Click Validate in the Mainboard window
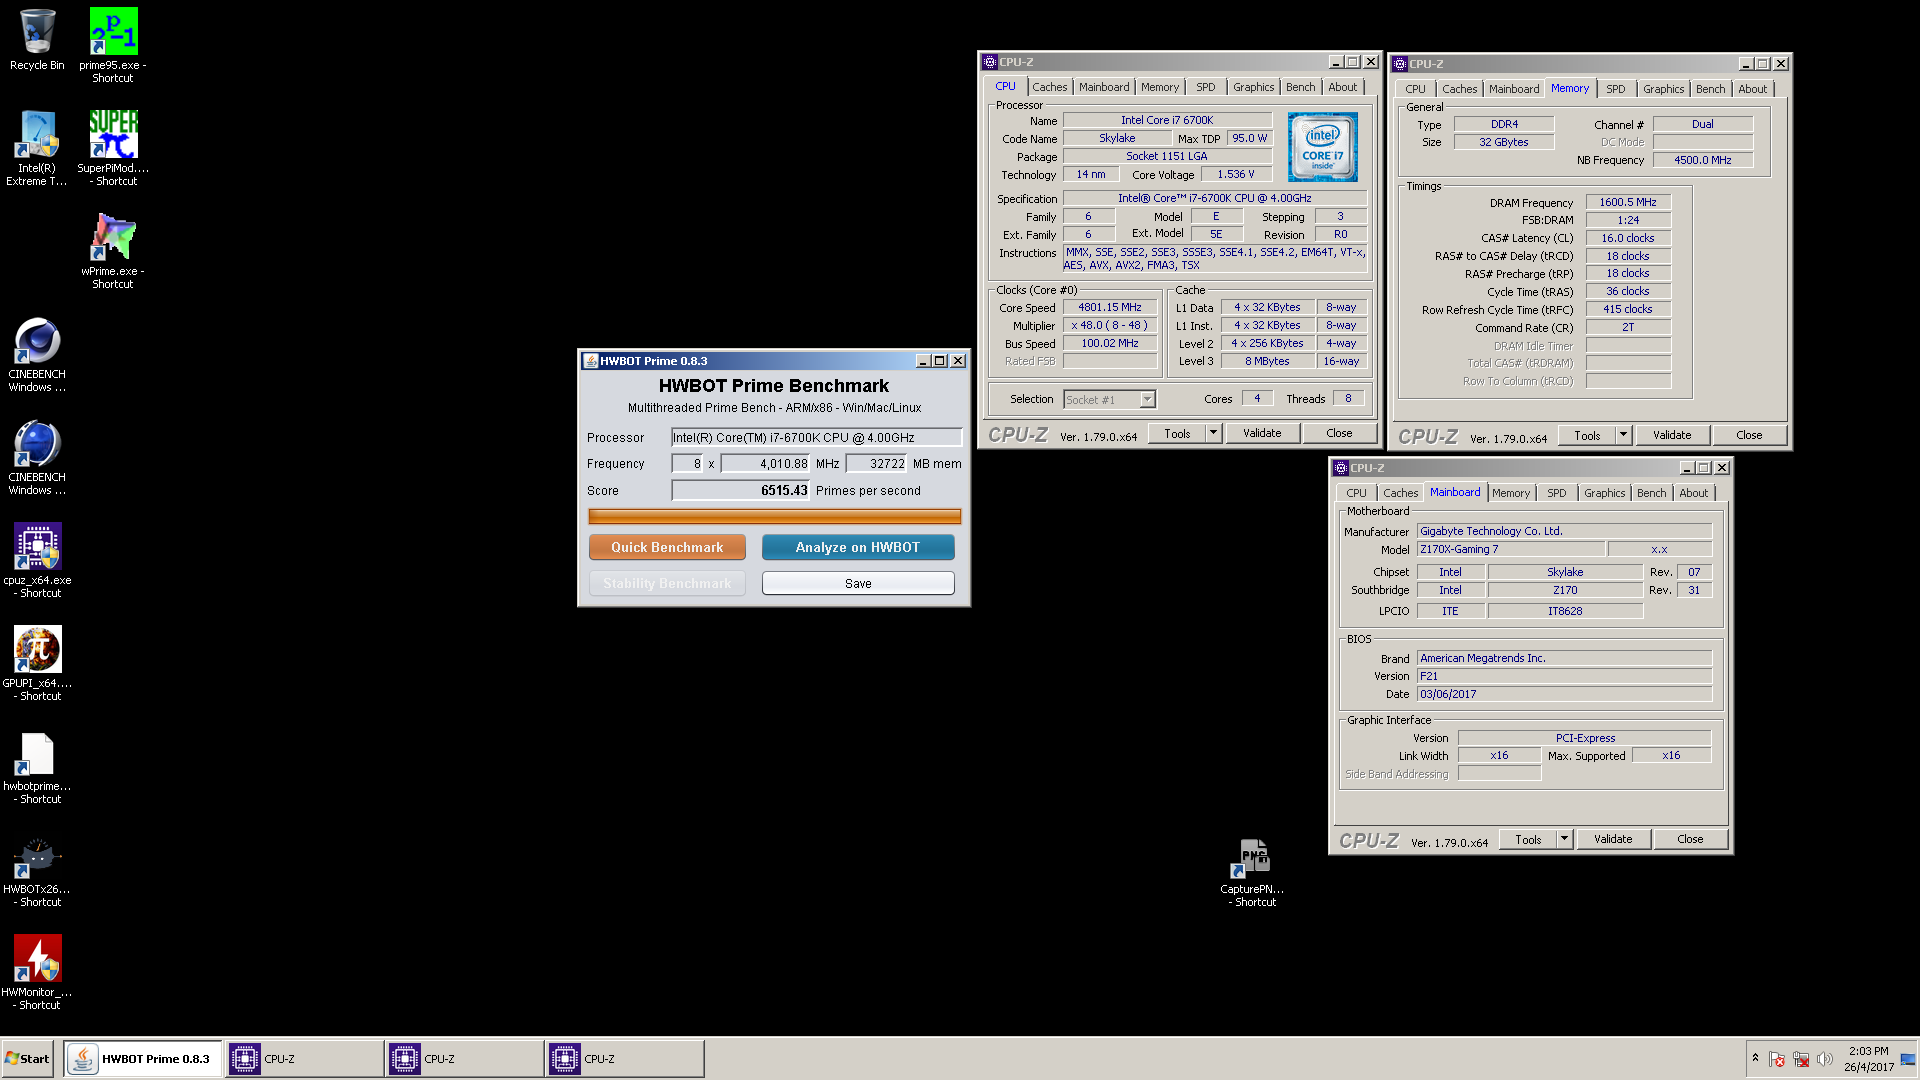Screen dimensions: 1920x1080 tap(1613, 839)
